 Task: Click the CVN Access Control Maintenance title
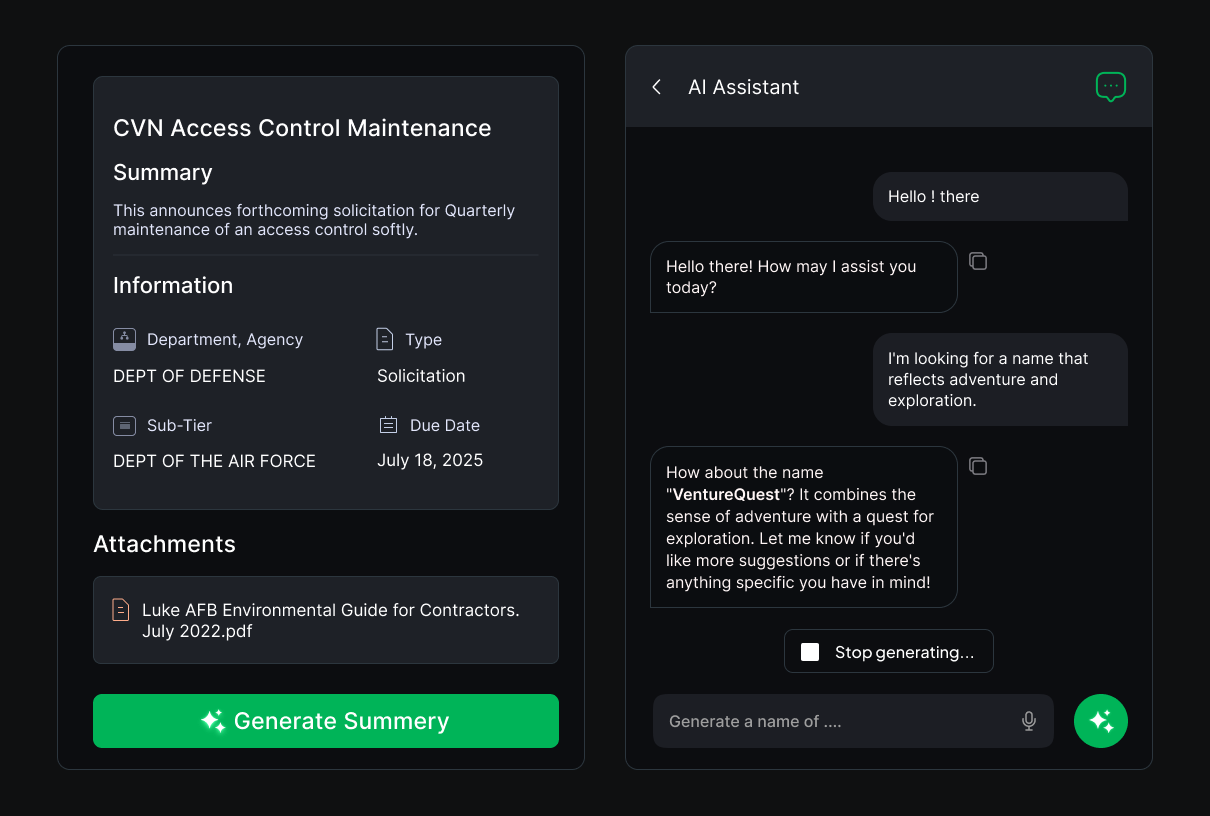pos(302,128)
